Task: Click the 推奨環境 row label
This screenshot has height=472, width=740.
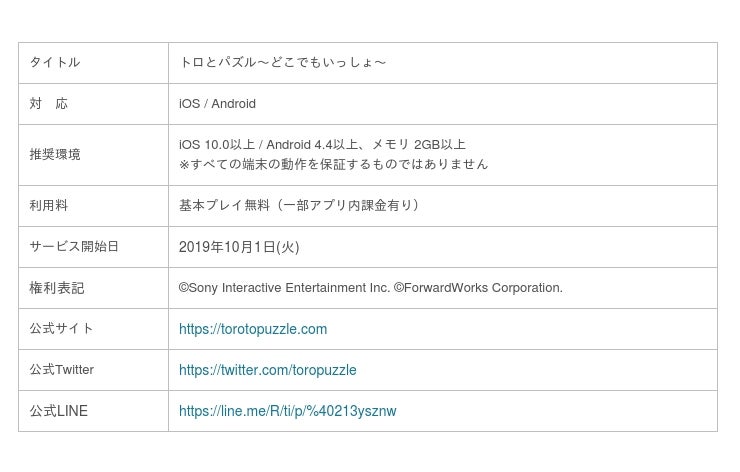Action: [x=55, y=155]
